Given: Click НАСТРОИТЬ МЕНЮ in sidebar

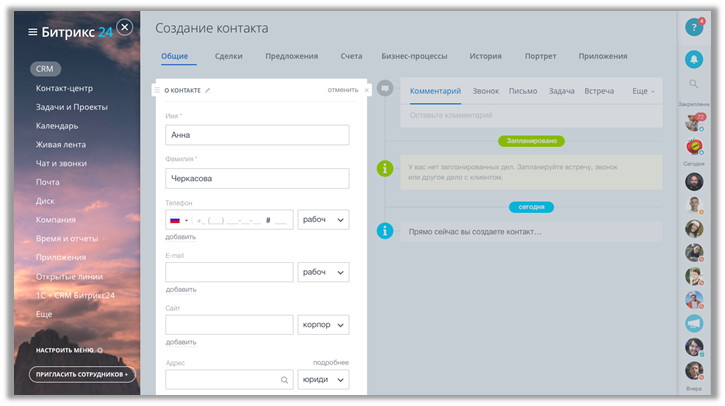Looking at the screenshot, I should [65, 350].
